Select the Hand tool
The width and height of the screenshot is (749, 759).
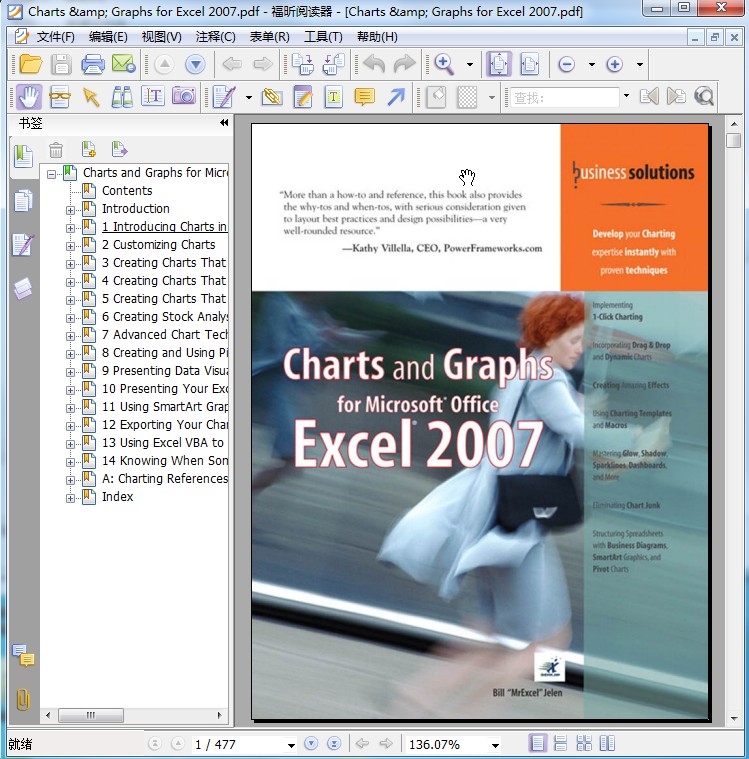pyautogui.click(x=28, y=97)
